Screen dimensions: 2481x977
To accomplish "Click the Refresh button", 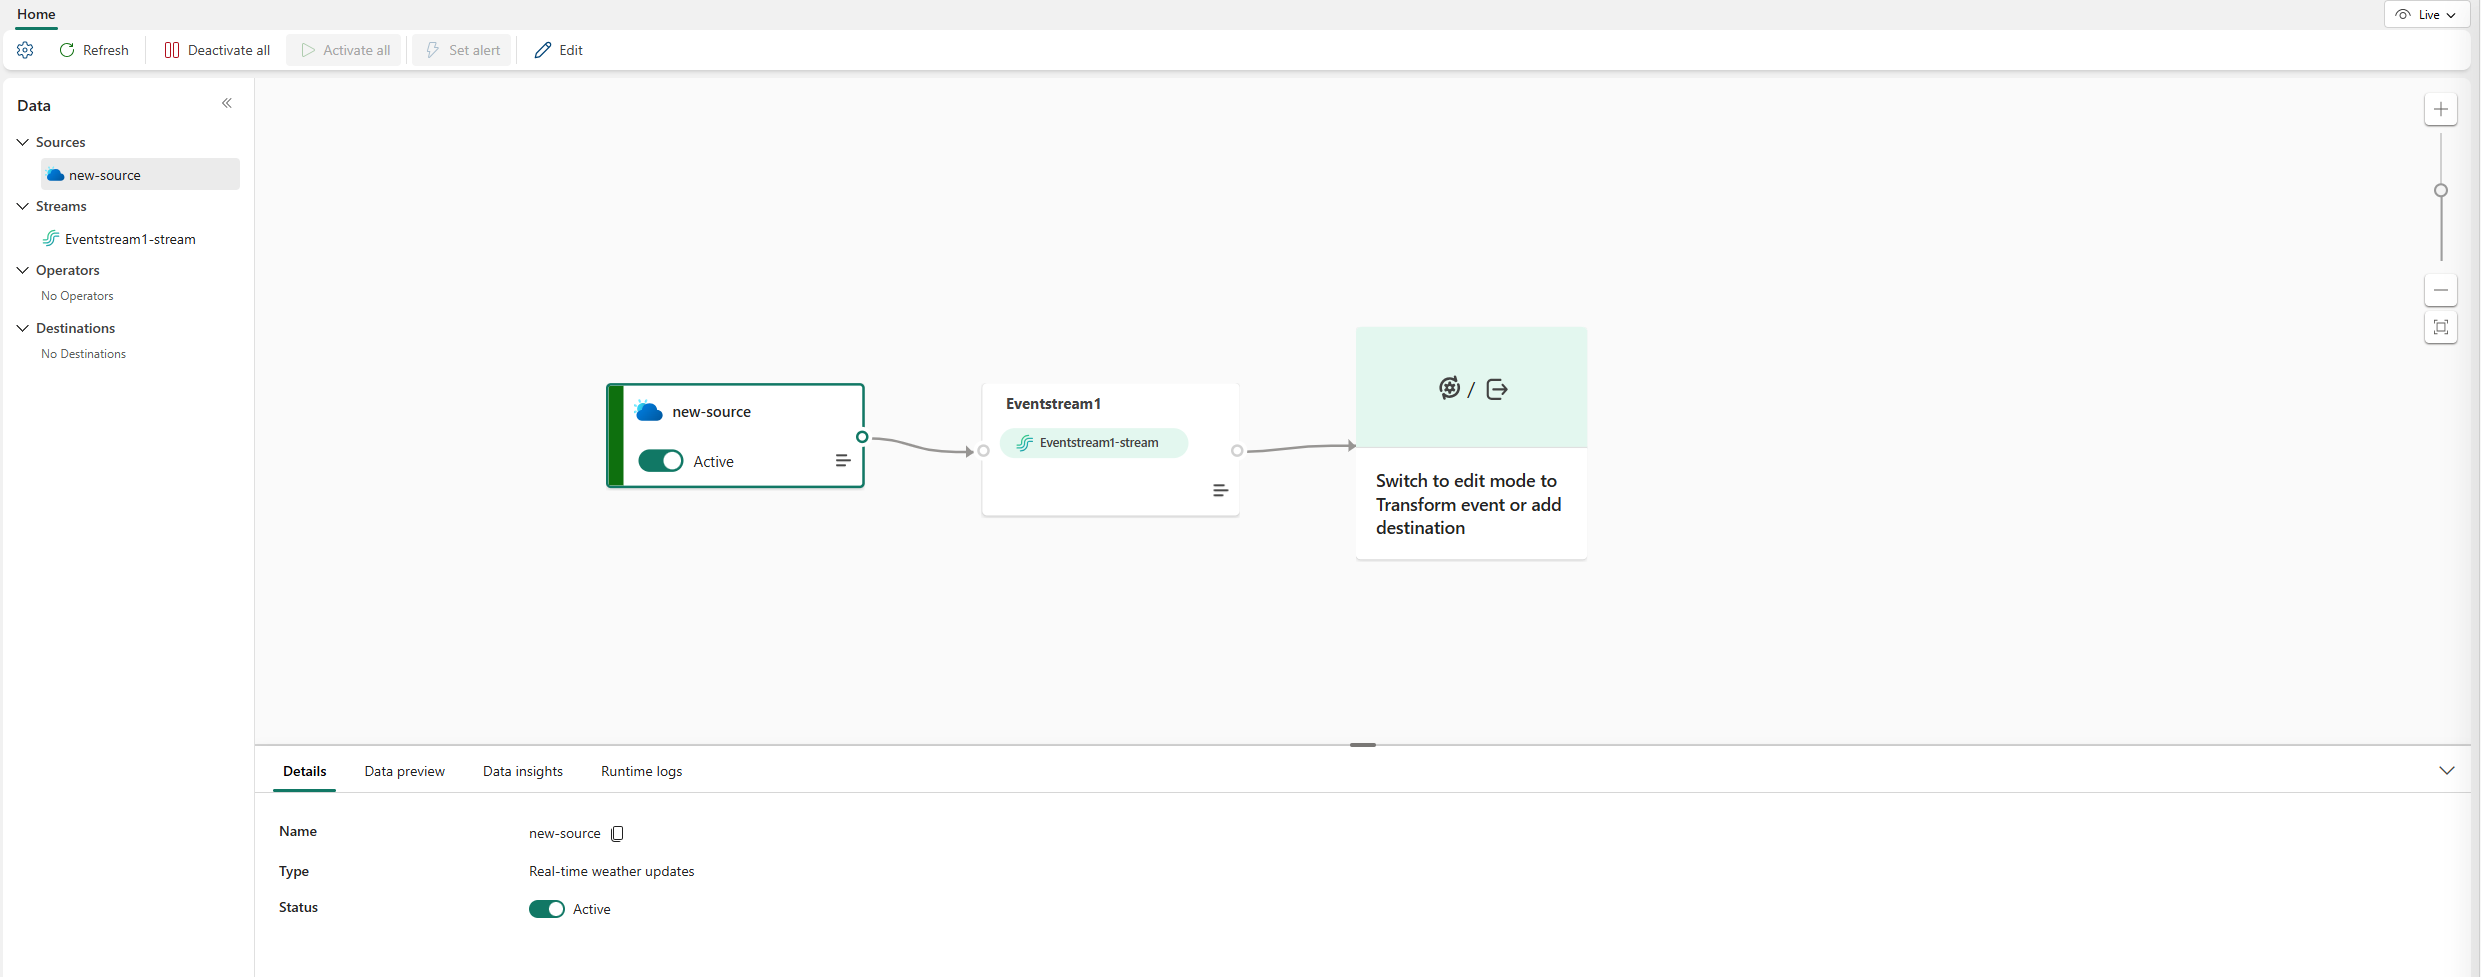I will (x=94, y=50).
